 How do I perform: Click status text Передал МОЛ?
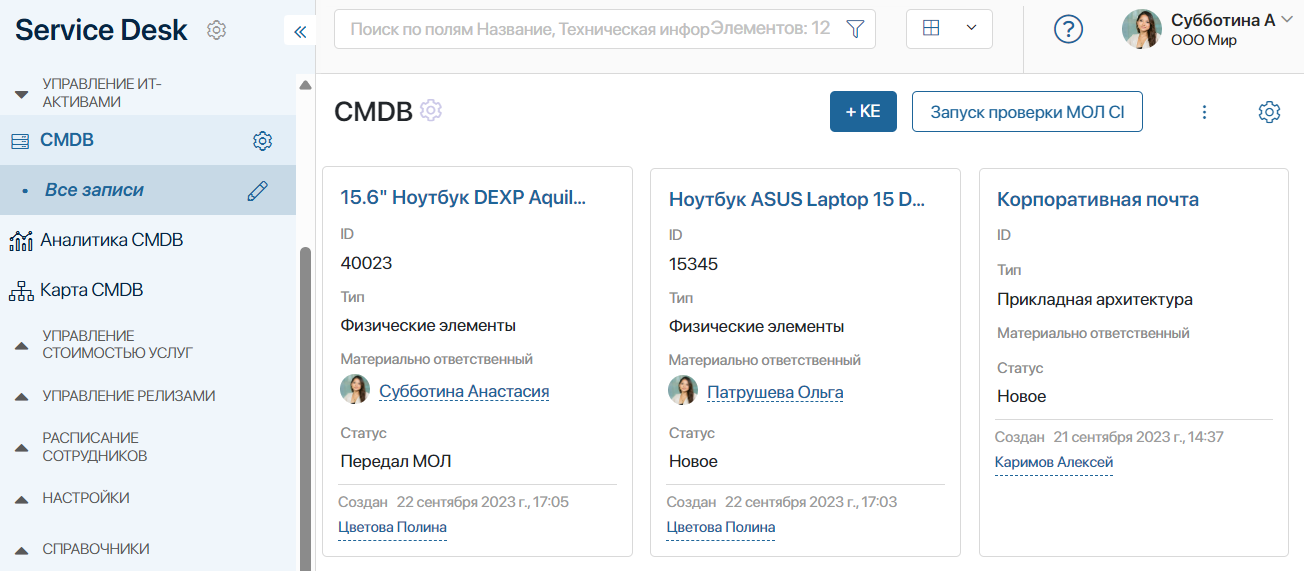(x=396, y=461)
